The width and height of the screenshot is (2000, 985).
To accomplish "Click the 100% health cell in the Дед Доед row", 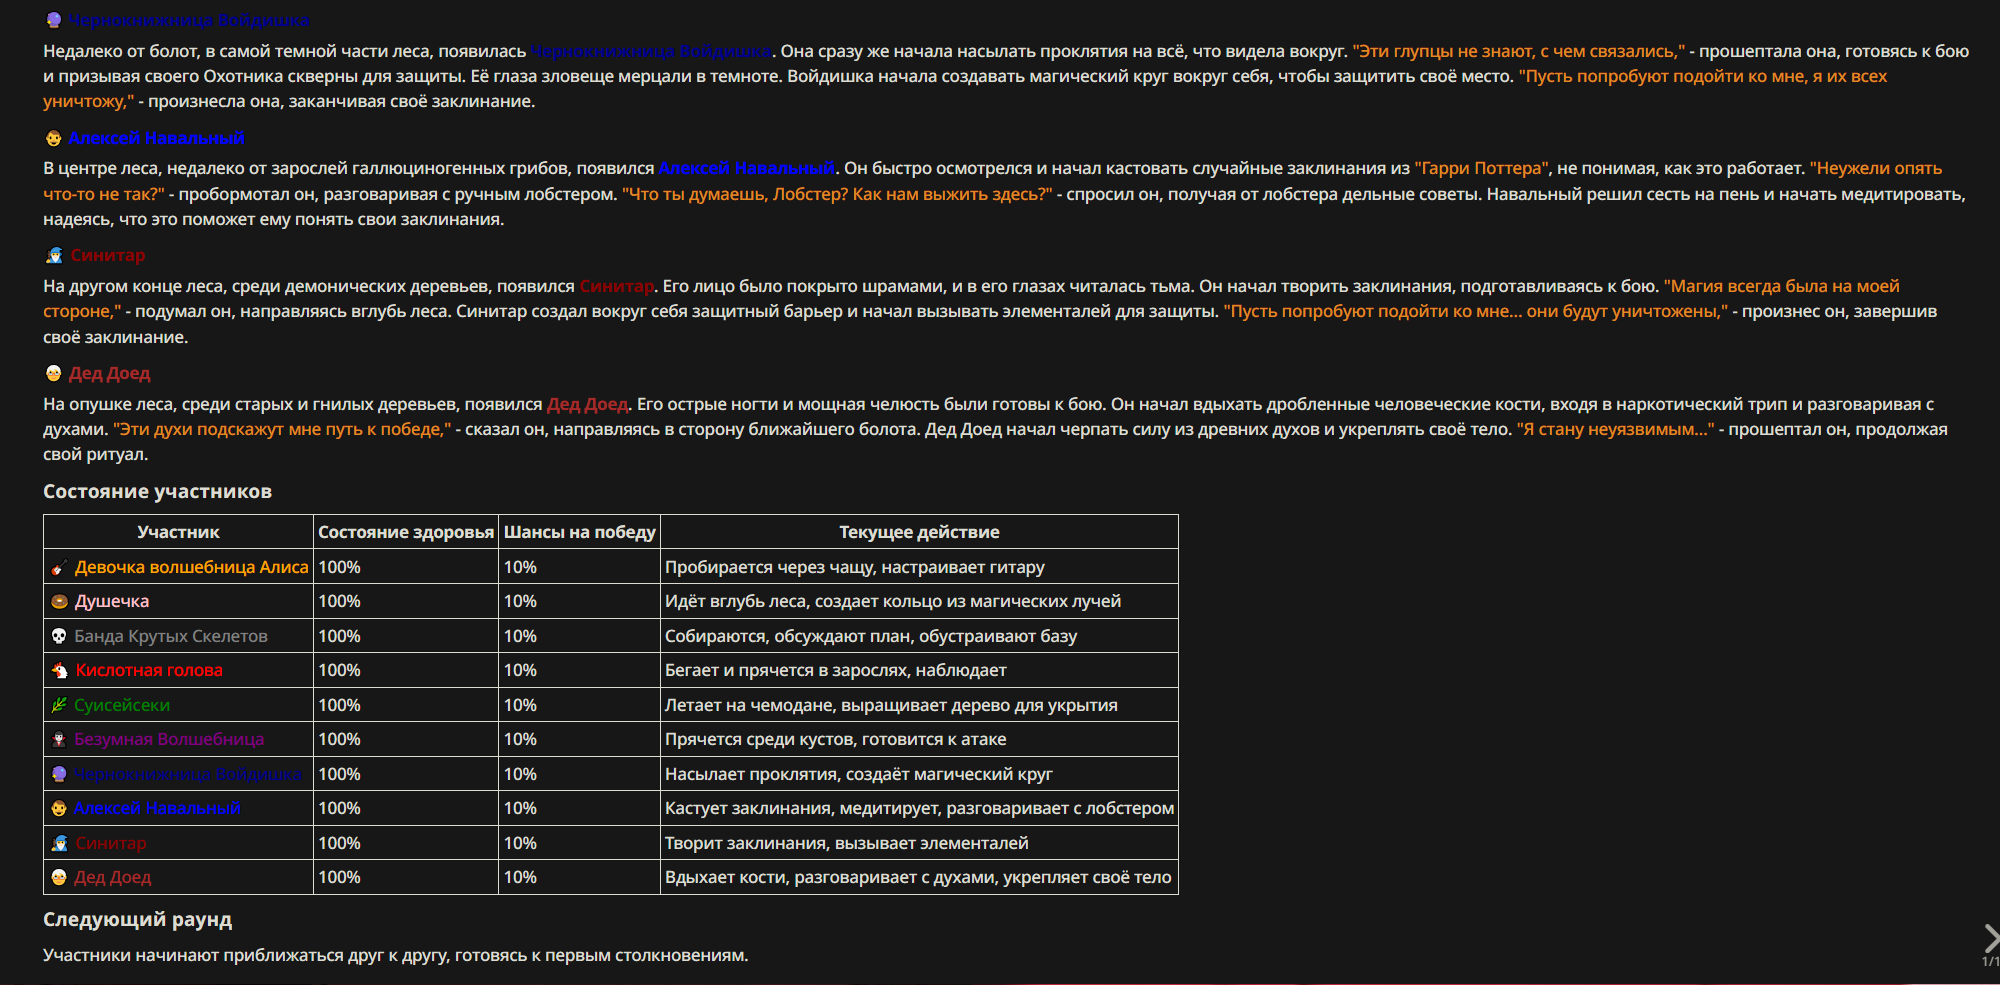I will tap(406, 877).
